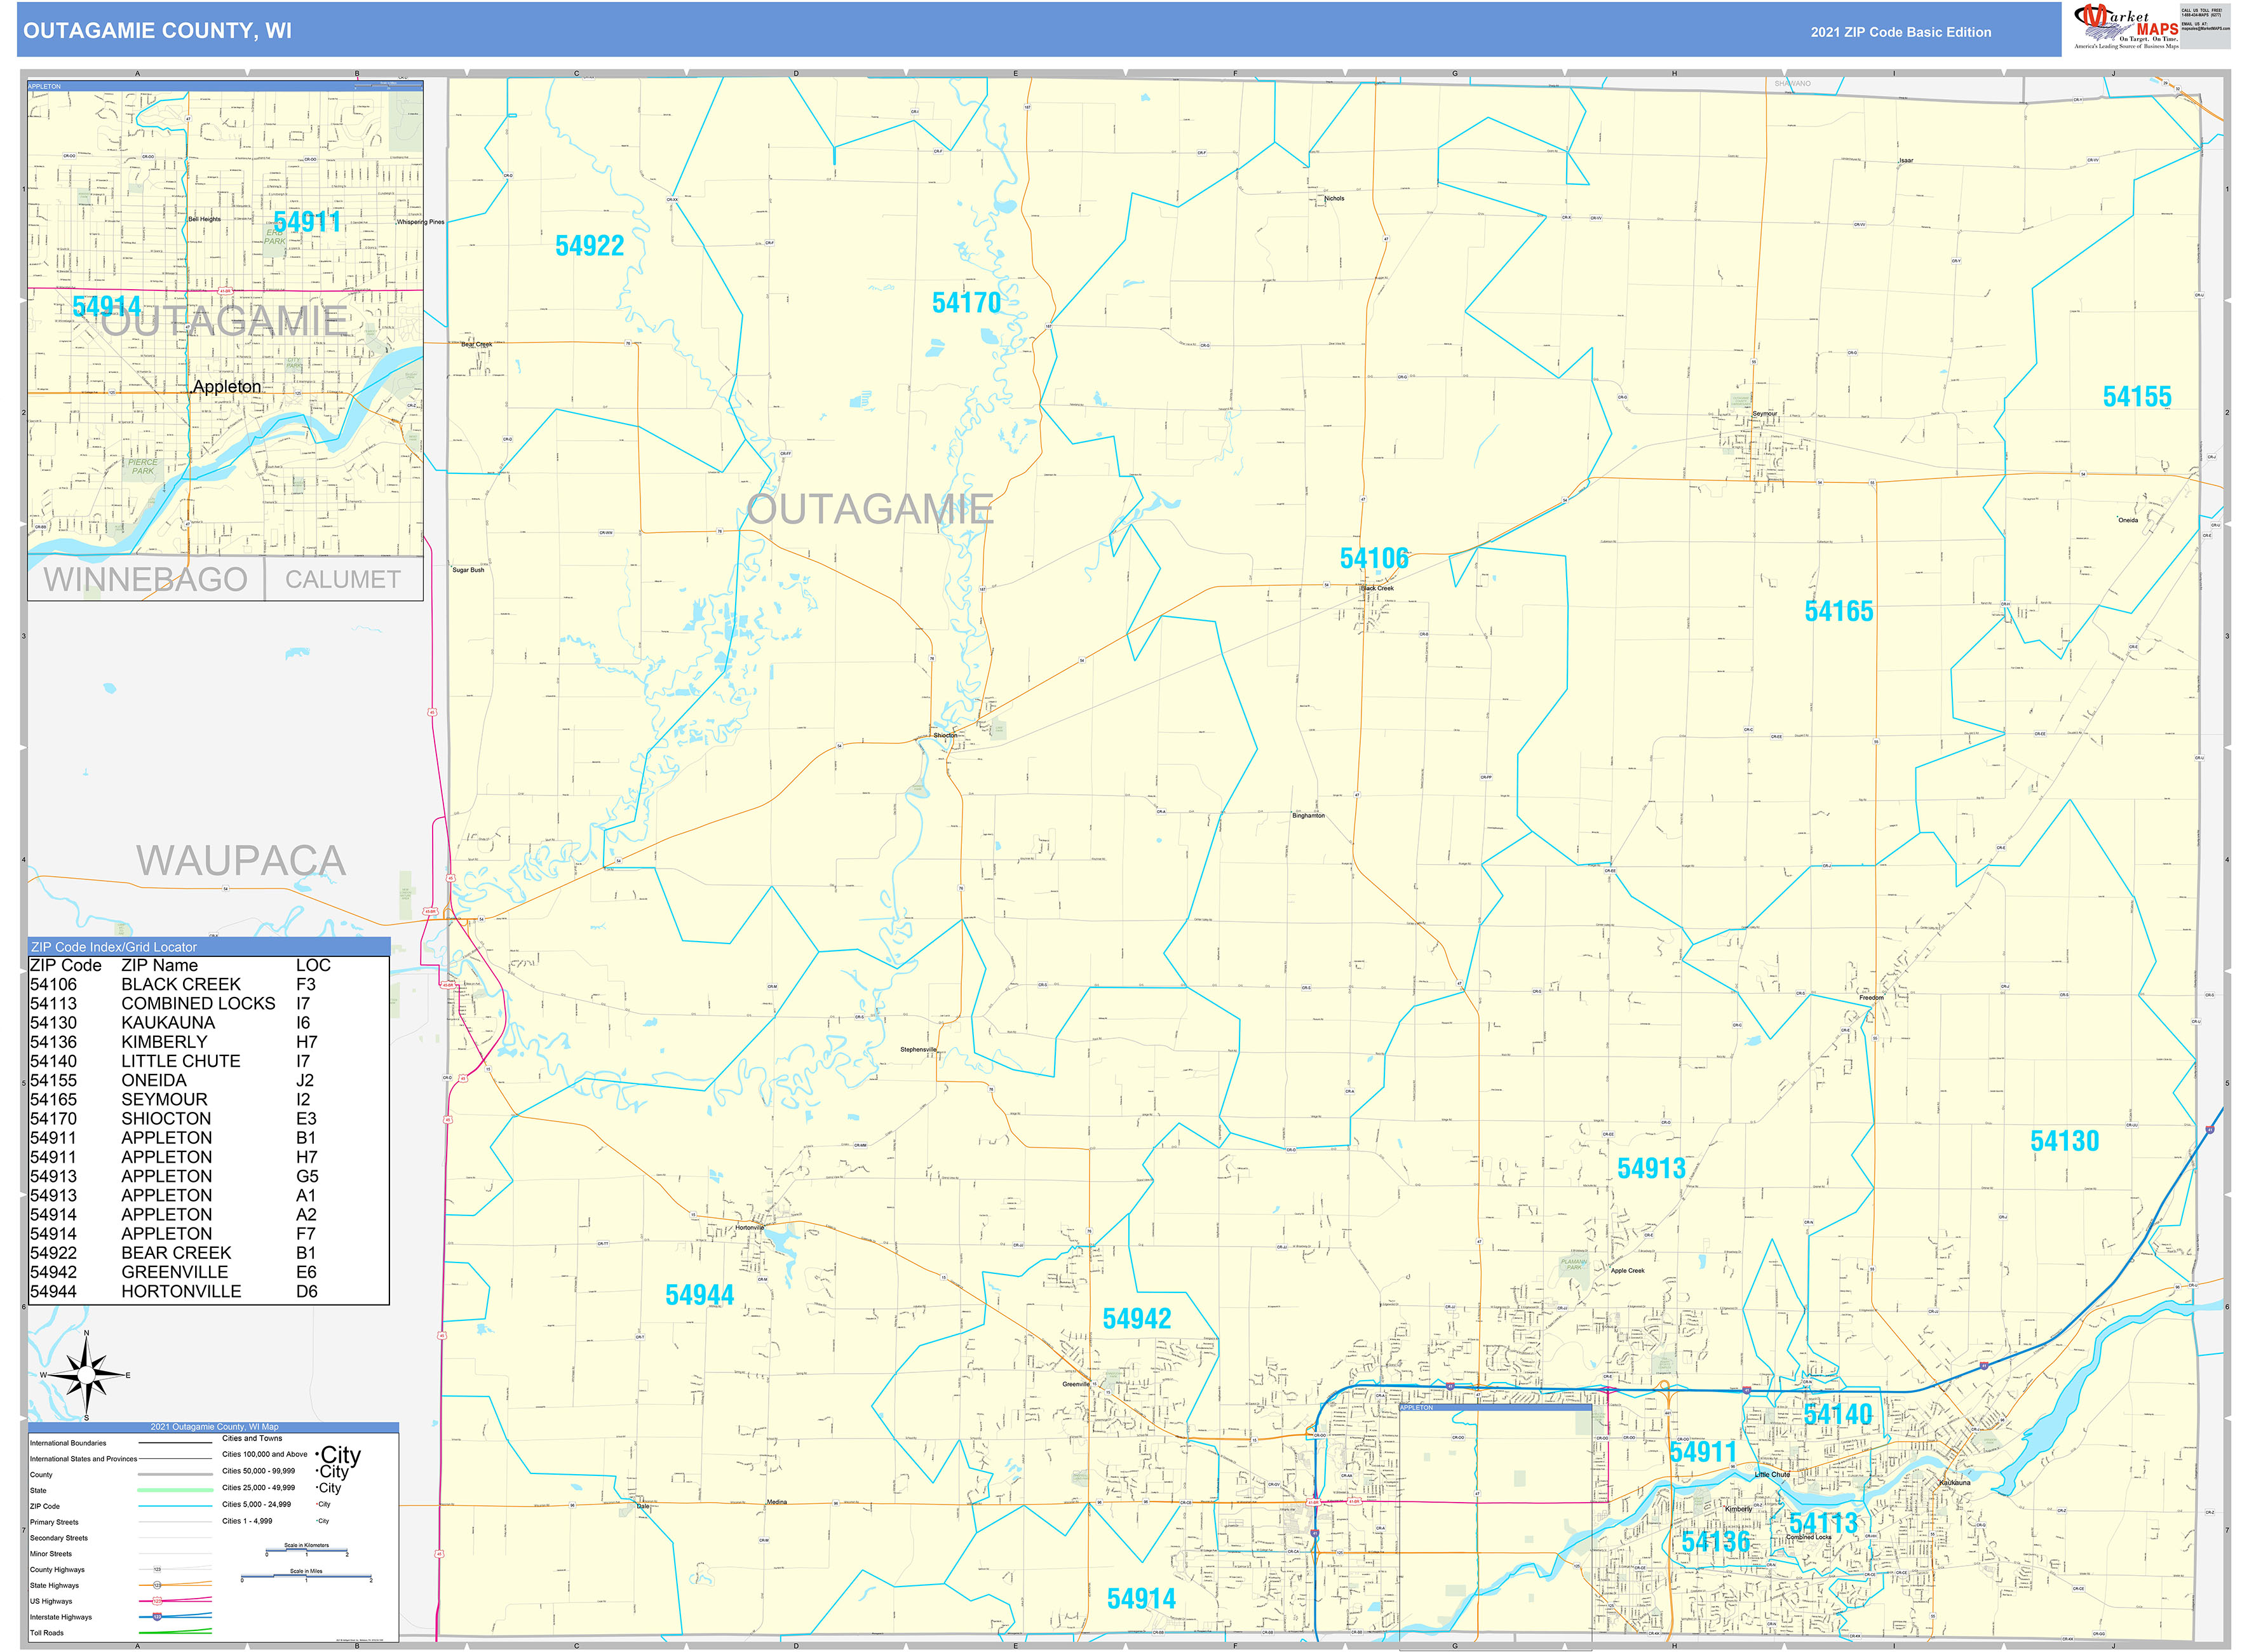2242x1652 pixels.
Task: Click the State Highways circle symbol in legend
Action: pos(158,1586)
